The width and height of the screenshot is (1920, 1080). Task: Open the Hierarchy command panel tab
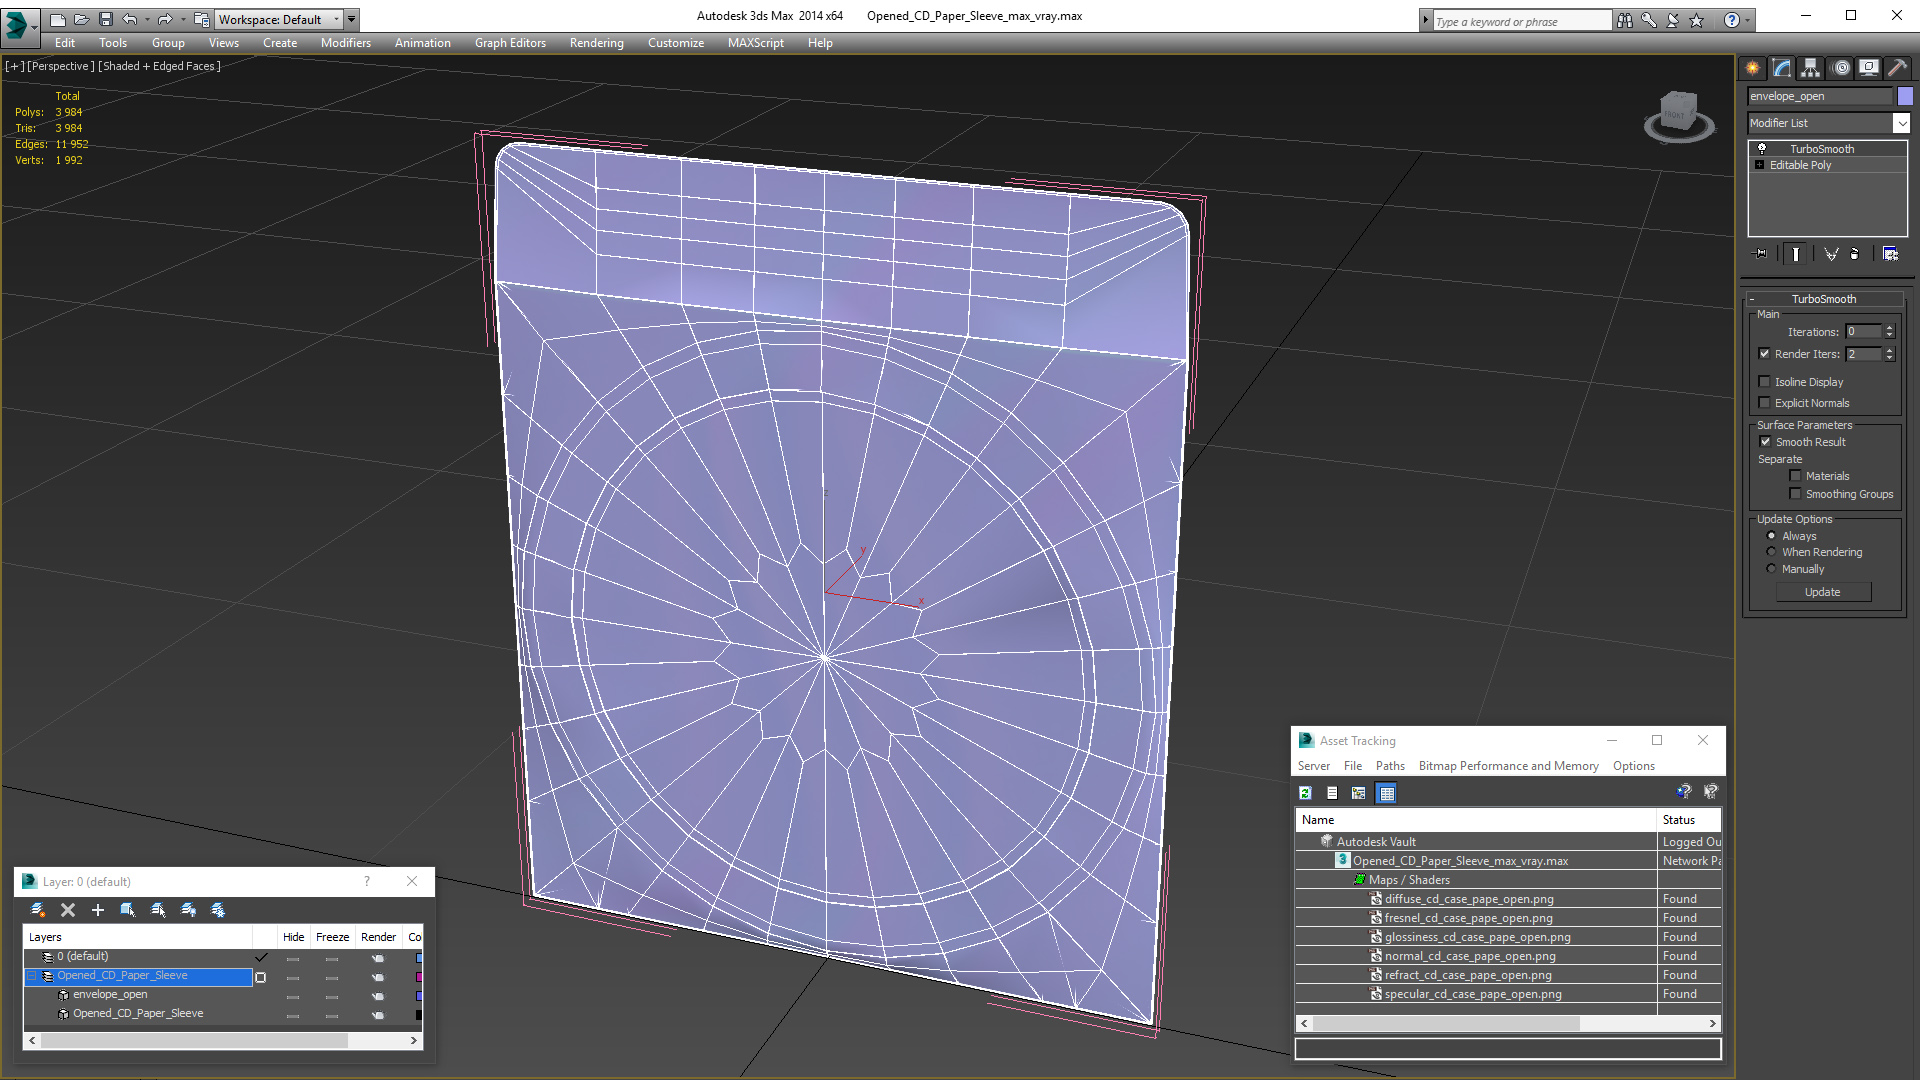tap(1810, 68)
